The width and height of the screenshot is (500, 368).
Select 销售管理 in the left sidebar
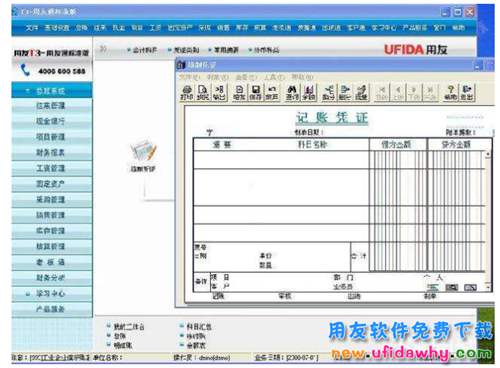click(x=52, y=215)
